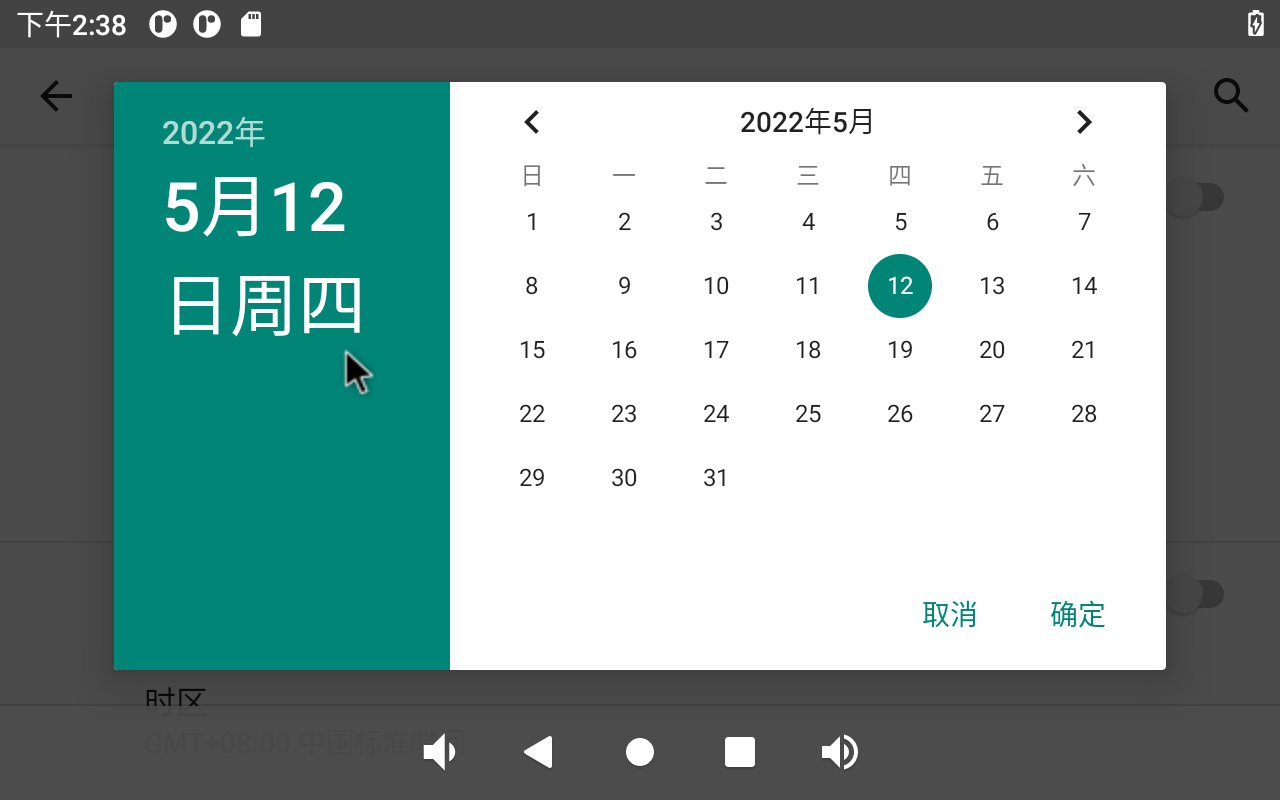Go to the previous month
The image size is (1280, 800).
point(532,122)
